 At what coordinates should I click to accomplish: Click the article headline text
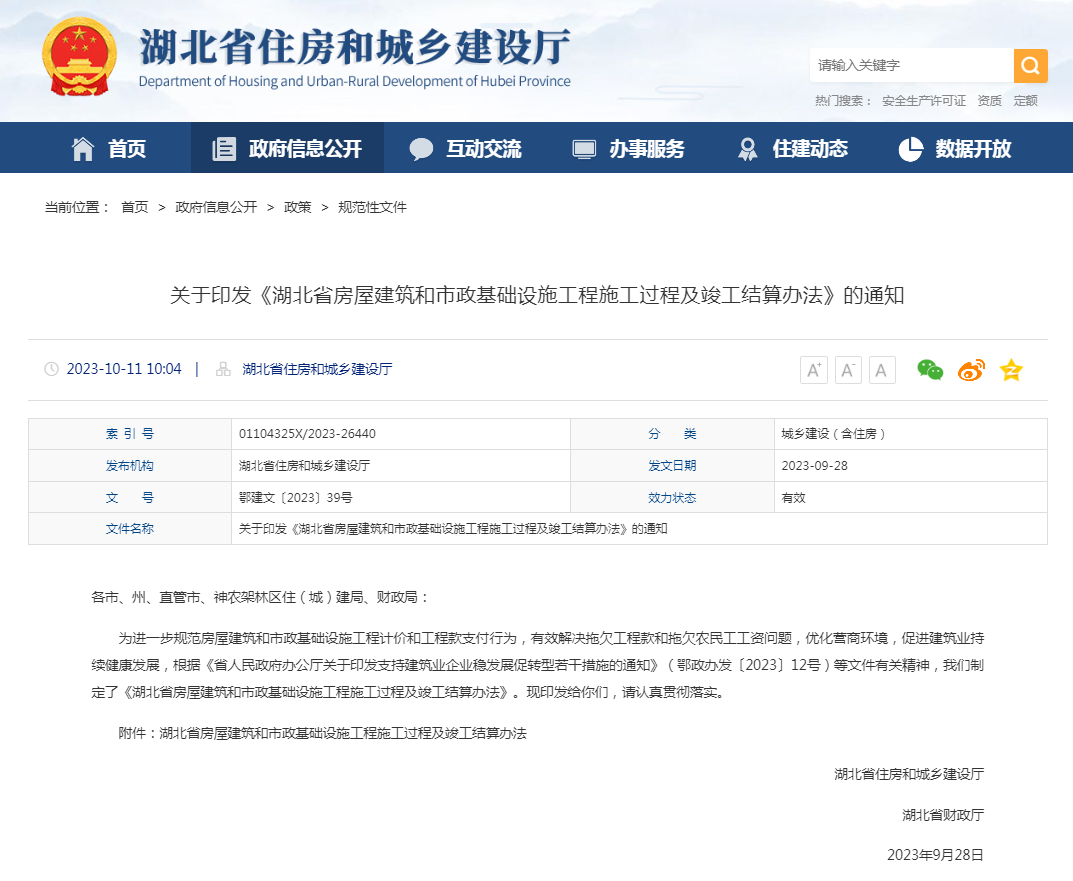[537, 295]
